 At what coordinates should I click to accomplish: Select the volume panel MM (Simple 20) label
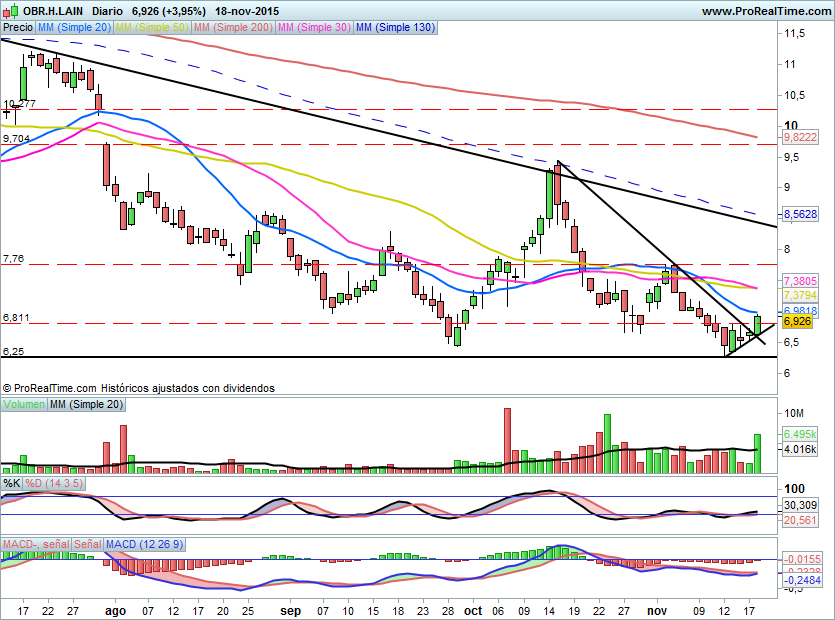click(x=87, y=404)
